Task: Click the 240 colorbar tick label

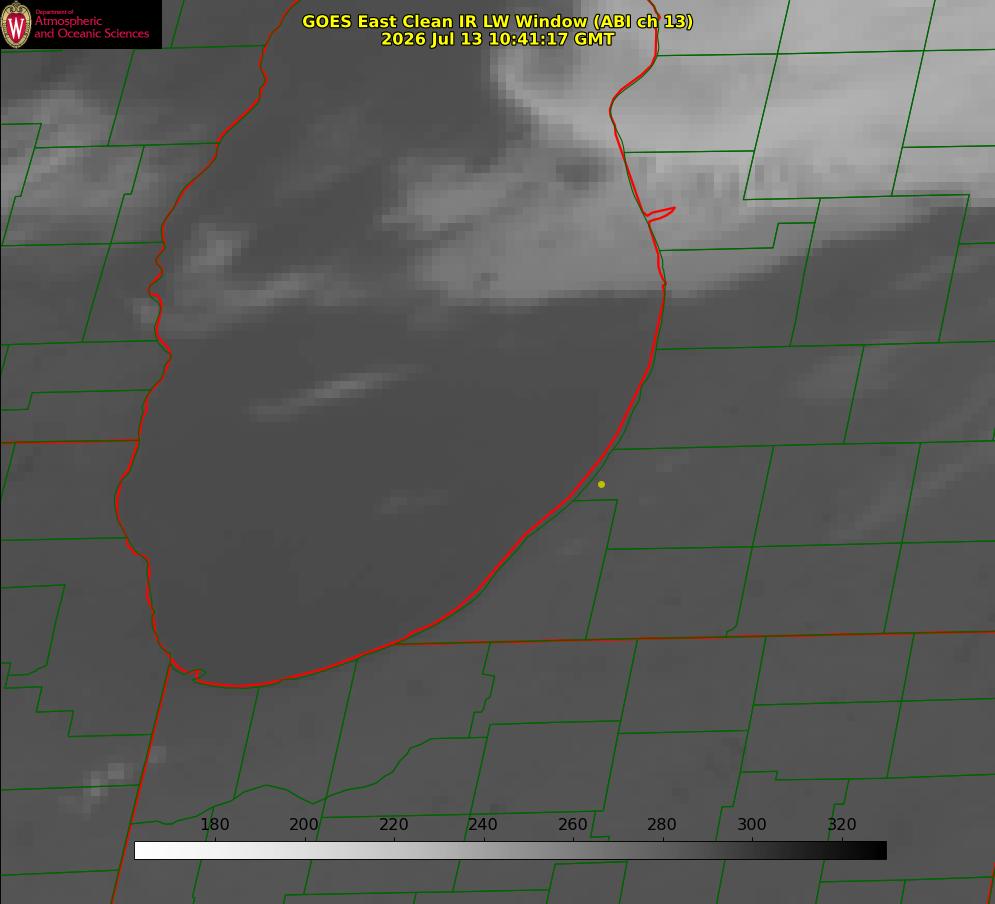Action: coord(483,824)
